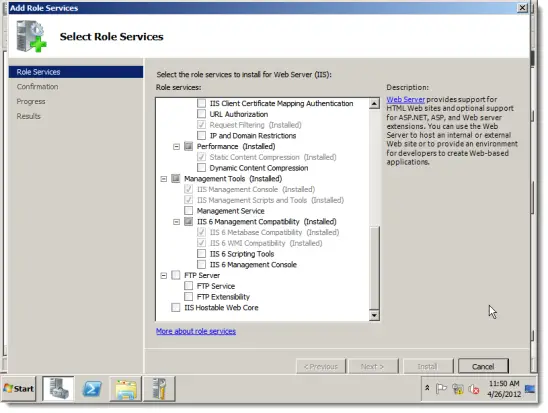Click the Next button
This screenshot has height=413, width=548.
pyautogui.click(x=373, y=366)
